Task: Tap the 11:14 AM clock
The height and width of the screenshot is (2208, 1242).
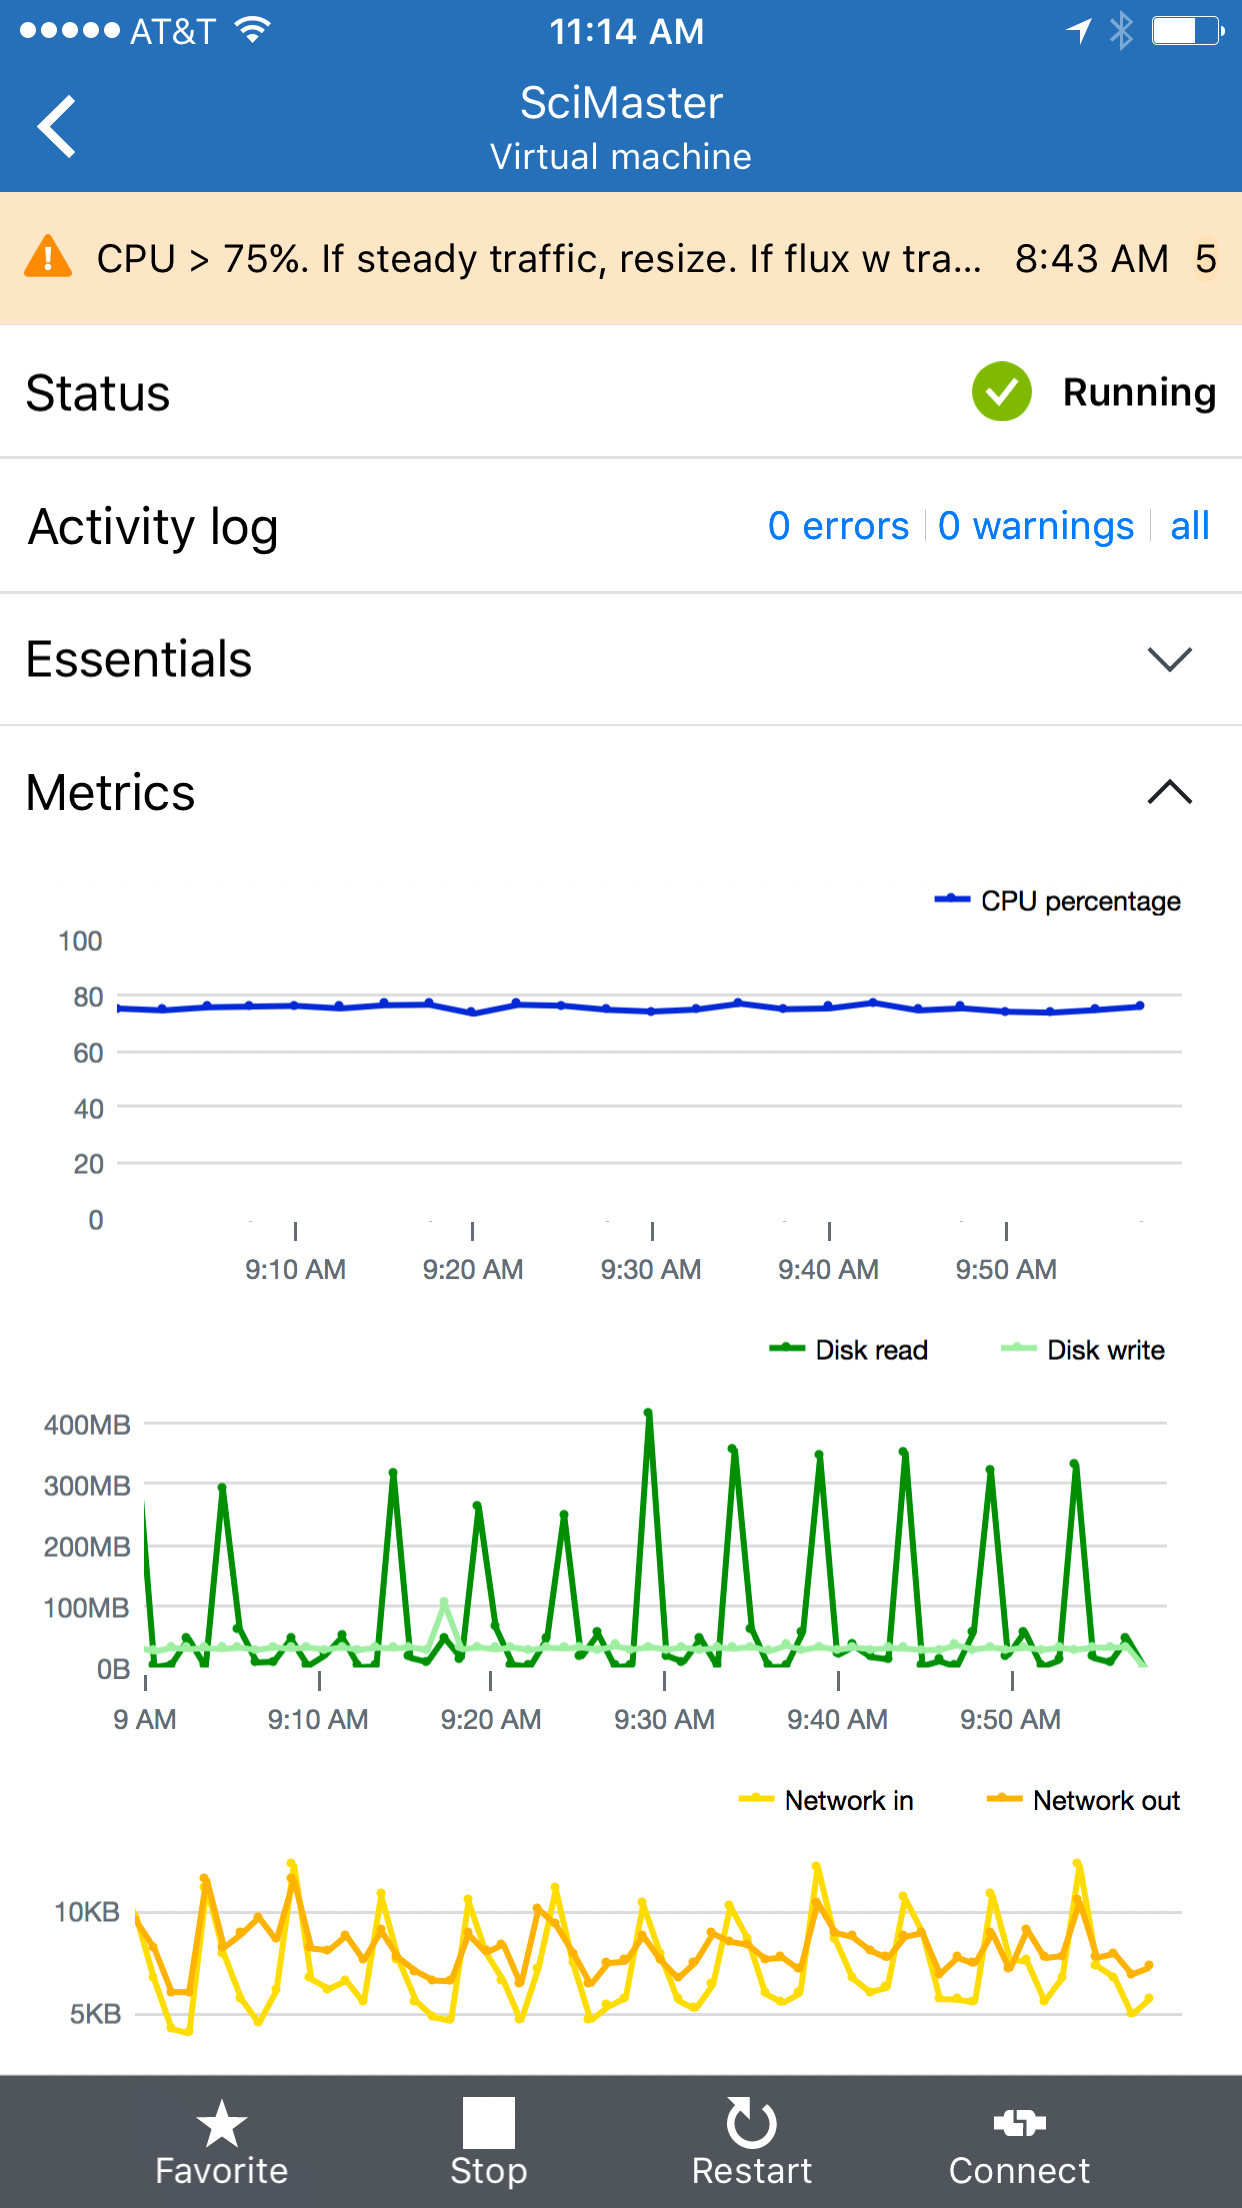Action: 627,31
